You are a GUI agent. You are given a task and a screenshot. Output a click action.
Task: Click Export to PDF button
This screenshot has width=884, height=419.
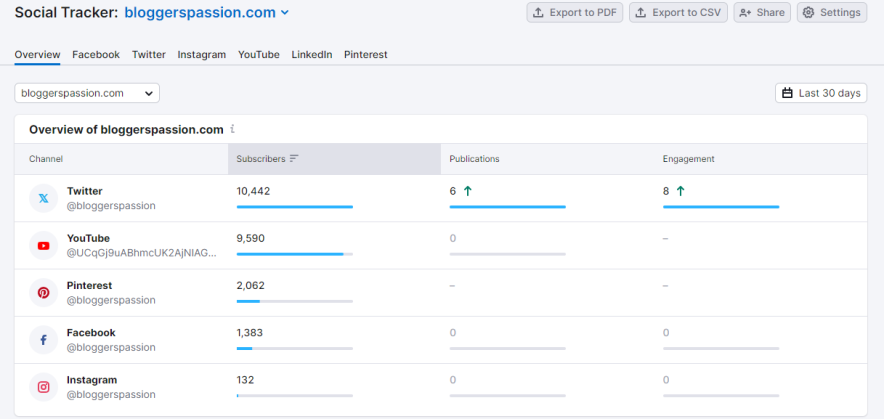574,12
